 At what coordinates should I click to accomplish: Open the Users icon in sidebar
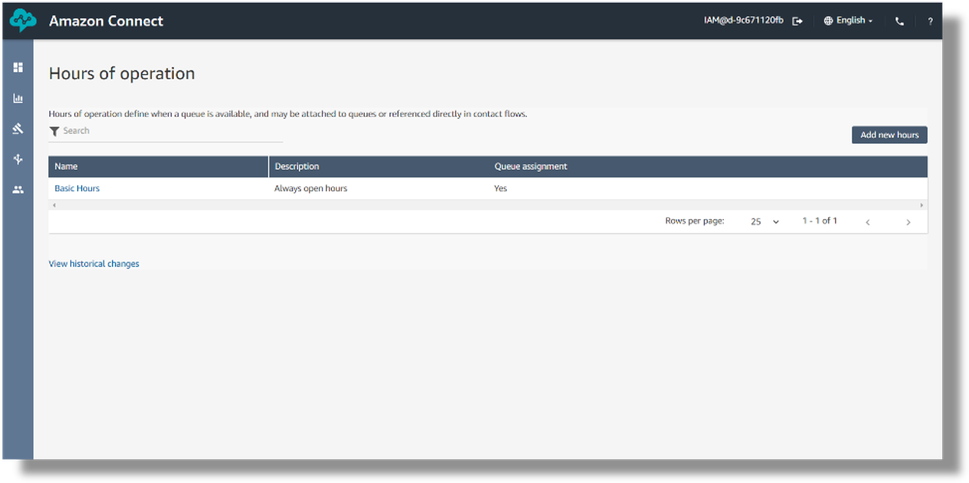point(17,189)
